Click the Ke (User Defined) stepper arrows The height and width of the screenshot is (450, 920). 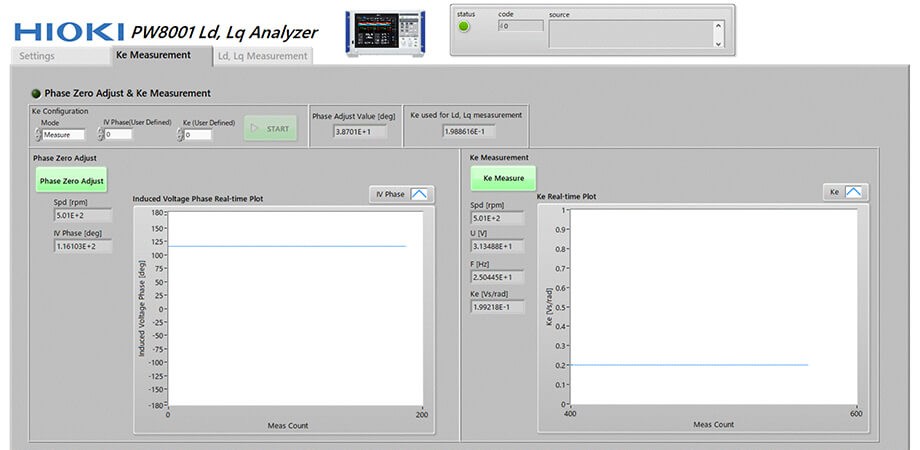click(178, 134)
